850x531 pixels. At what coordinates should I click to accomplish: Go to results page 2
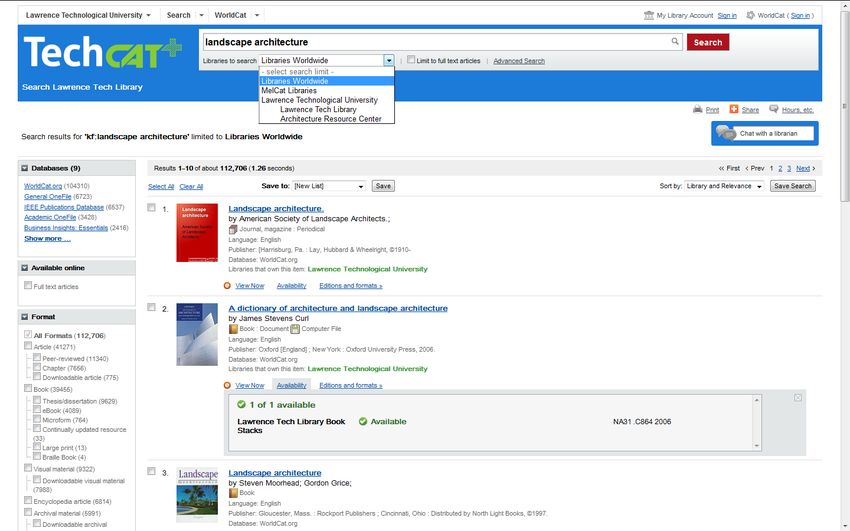[780, 169]
